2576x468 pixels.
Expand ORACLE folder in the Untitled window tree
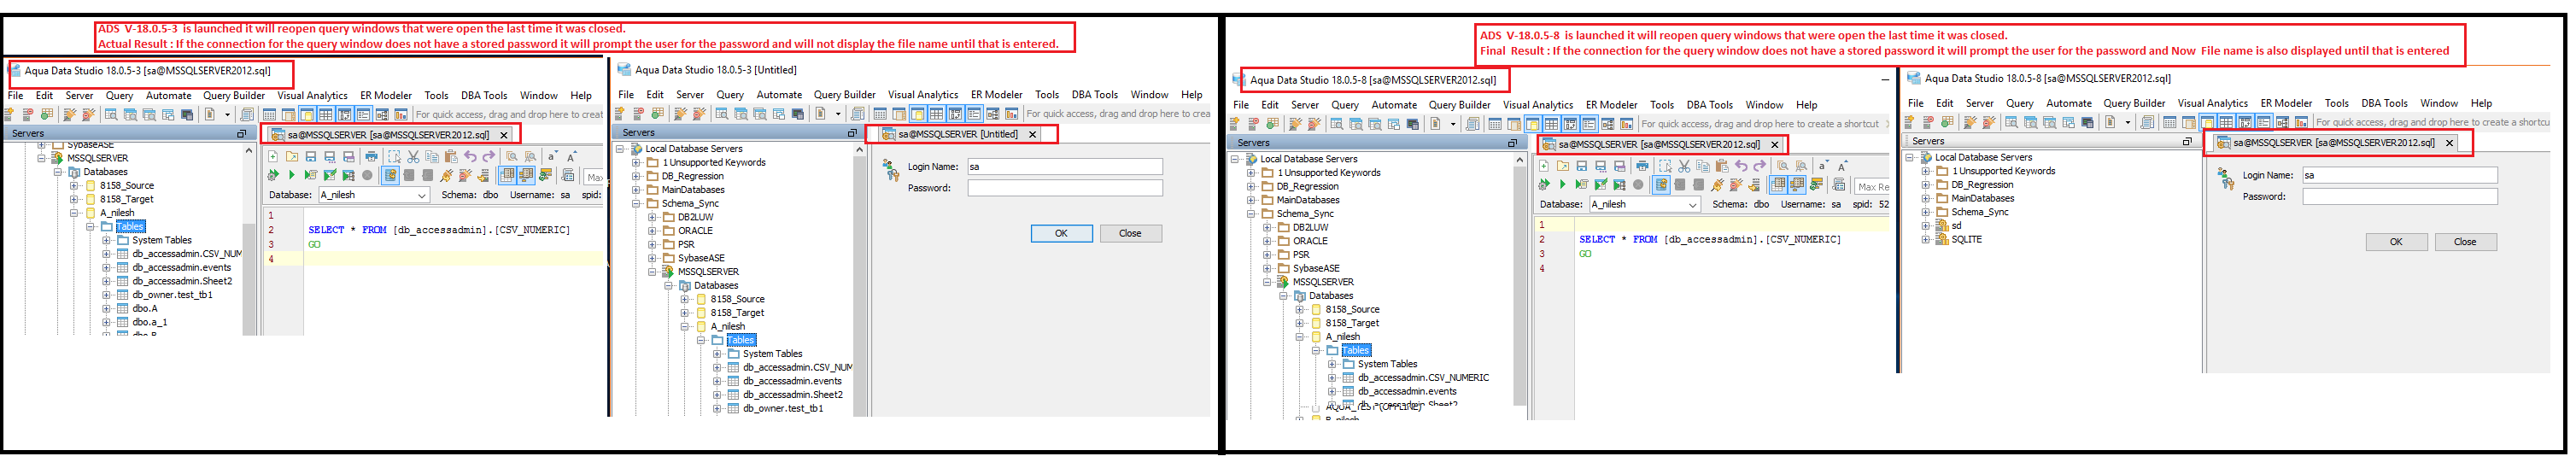click(652, 230)
